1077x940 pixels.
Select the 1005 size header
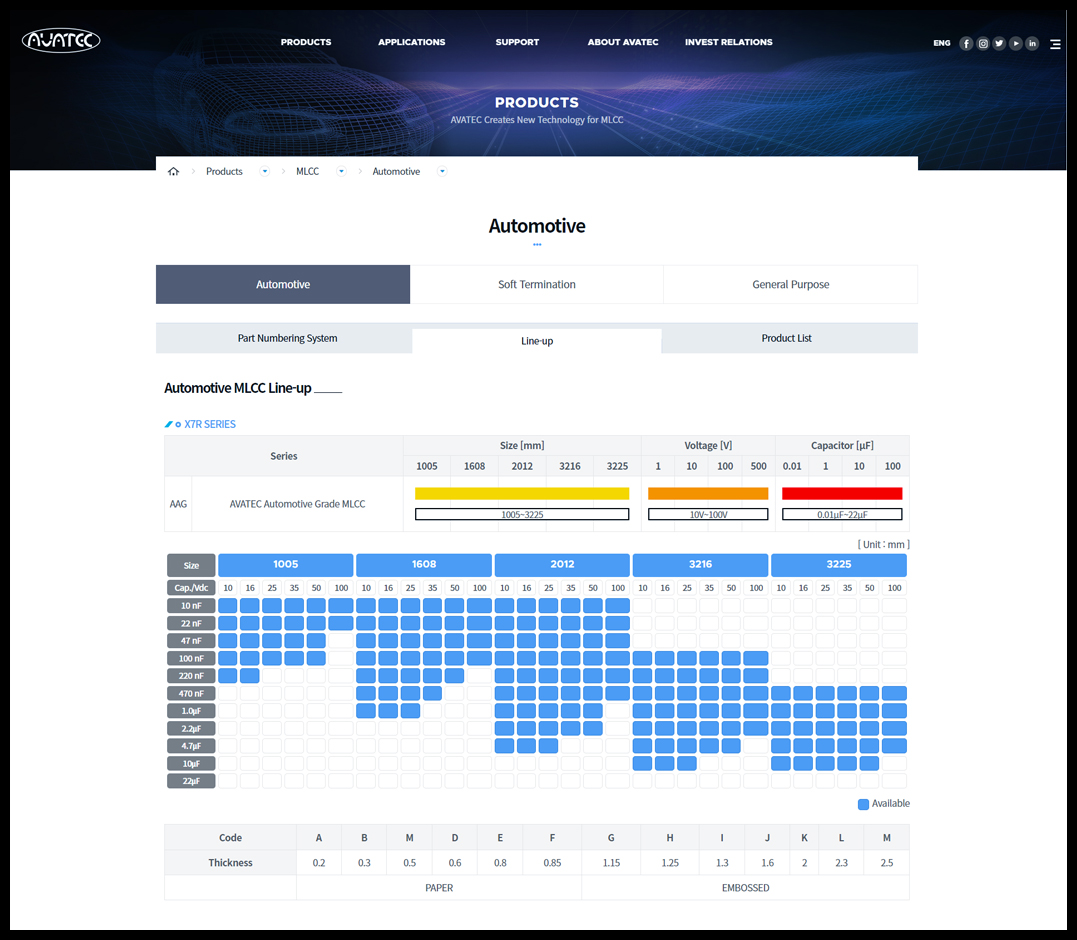click(x=286, y=564)
